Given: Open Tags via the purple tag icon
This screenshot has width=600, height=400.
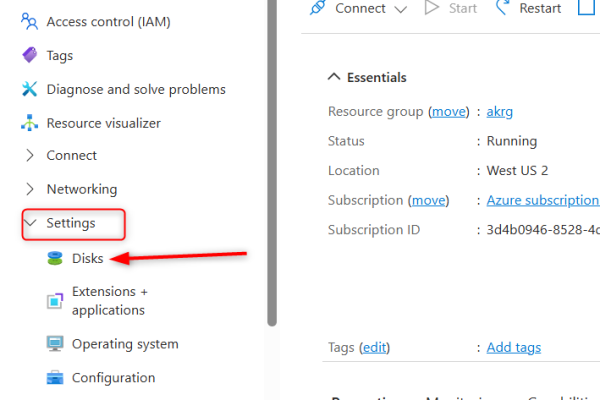Looking at the screenshot, I should 29,56.
